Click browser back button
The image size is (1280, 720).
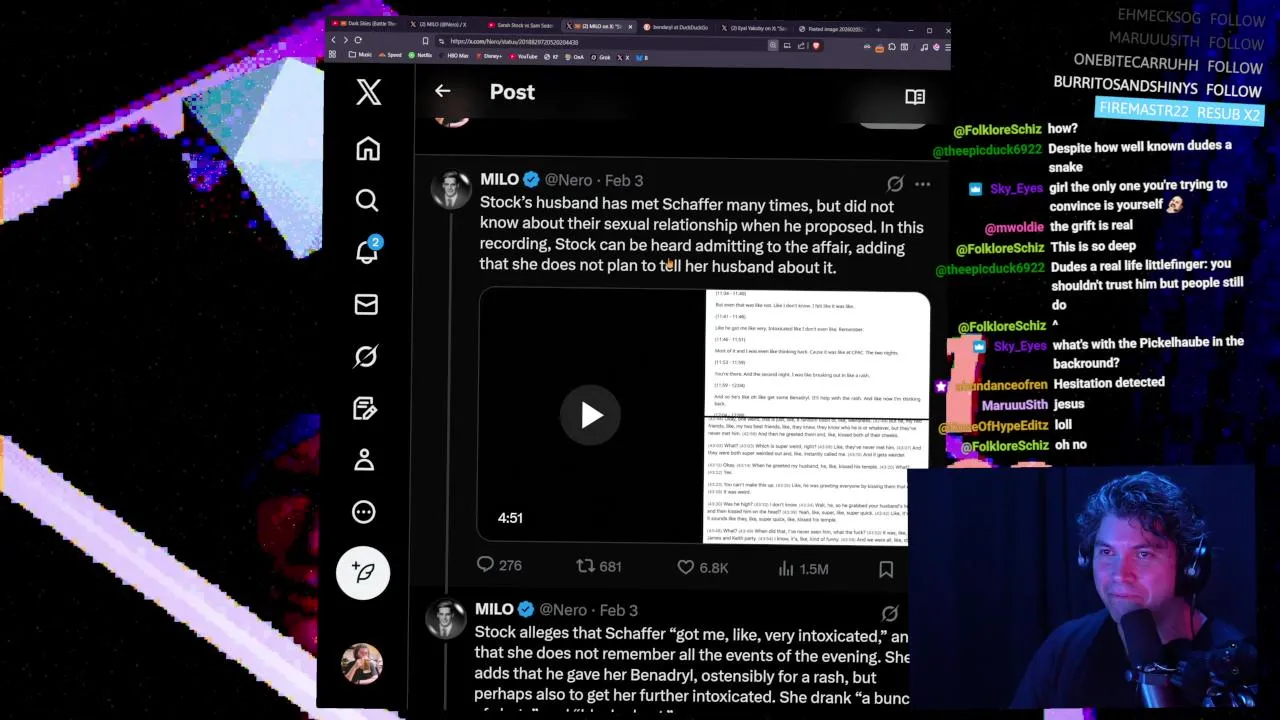[334, 40]
